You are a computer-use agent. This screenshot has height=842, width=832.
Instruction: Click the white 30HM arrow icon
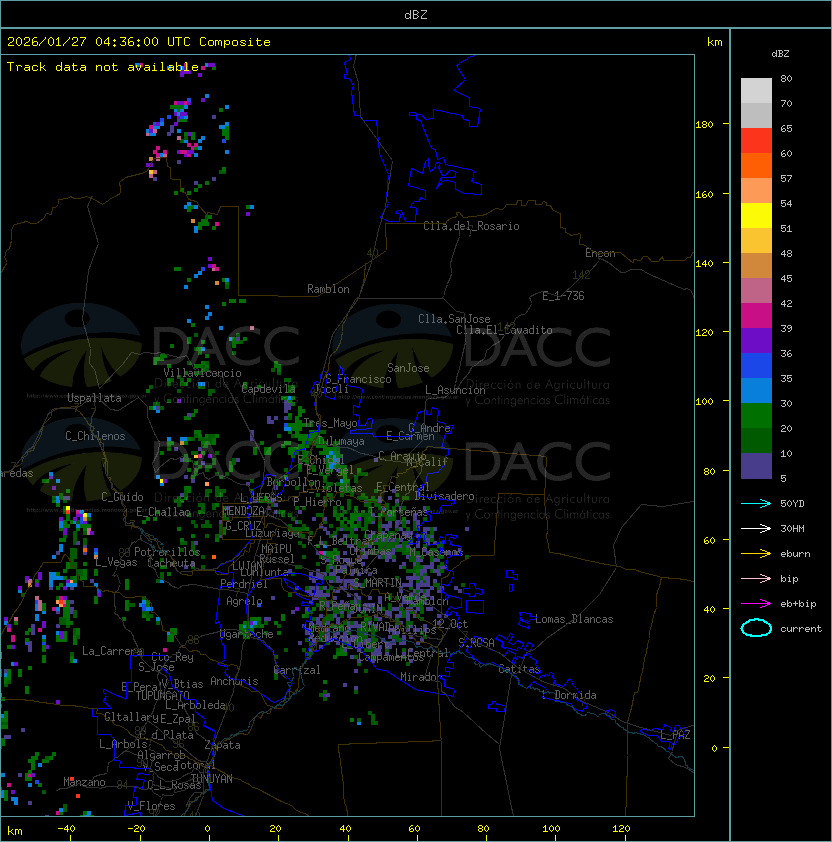click(756, 528)
